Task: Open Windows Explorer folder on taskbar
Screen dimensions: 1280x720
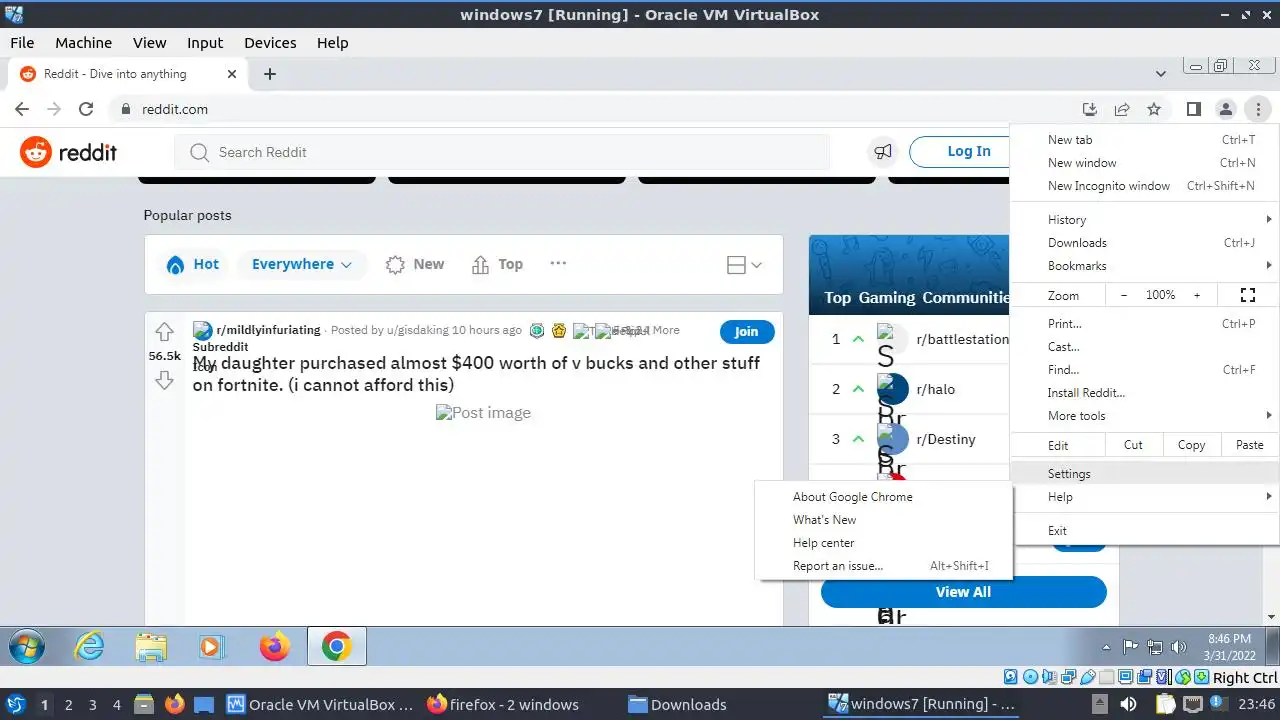Action: 151,647
